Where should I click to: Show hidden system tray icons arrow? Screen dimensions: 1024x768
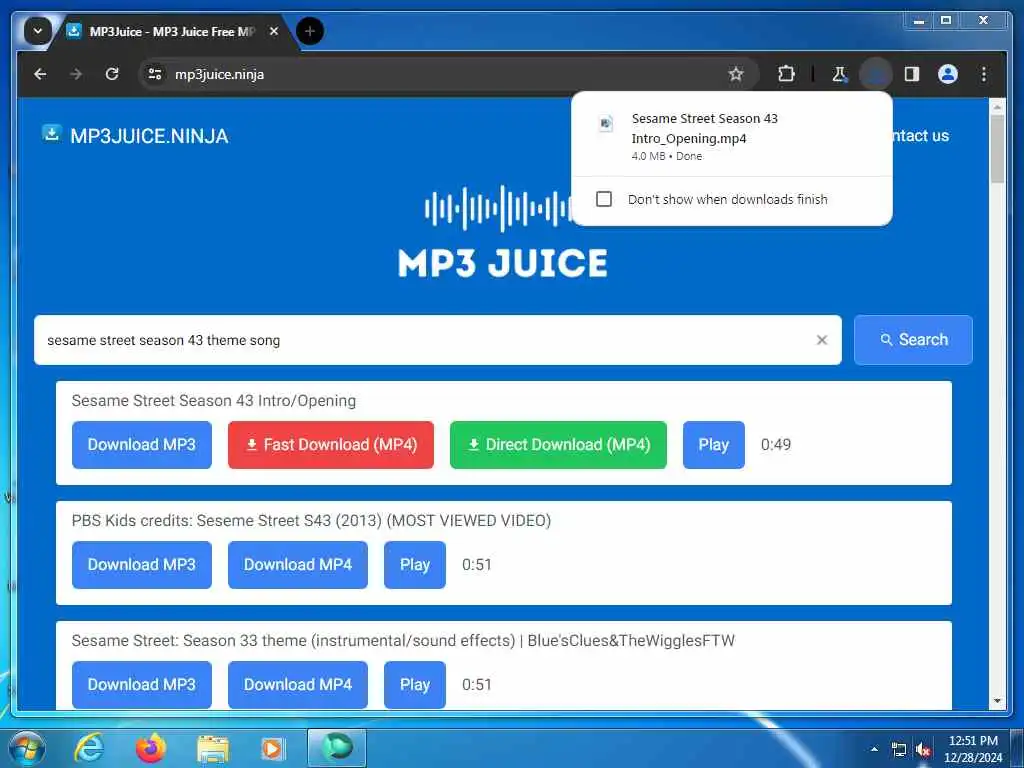[874, 749]
